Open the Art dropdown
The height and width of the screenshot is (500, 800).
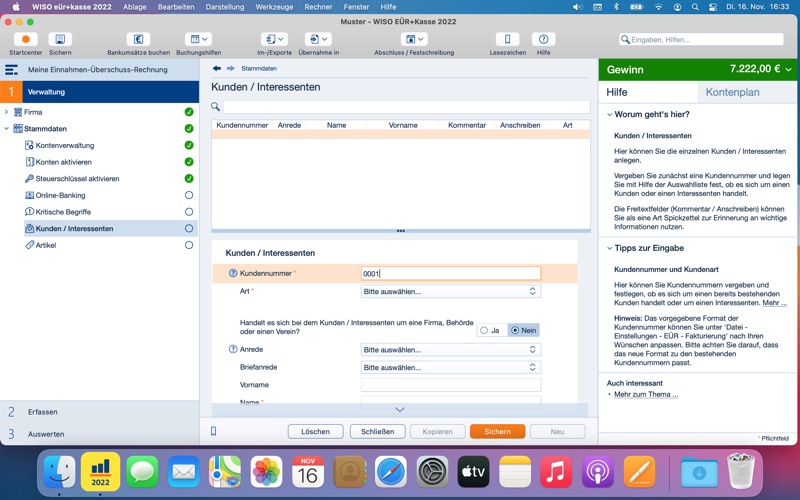point(451,291)
